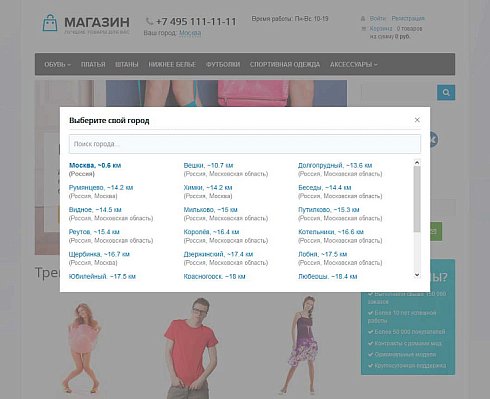The height and width of the screenshot is (399, 490).
Task: Pick Долгопрудный from the list
Action: point(335,165)
